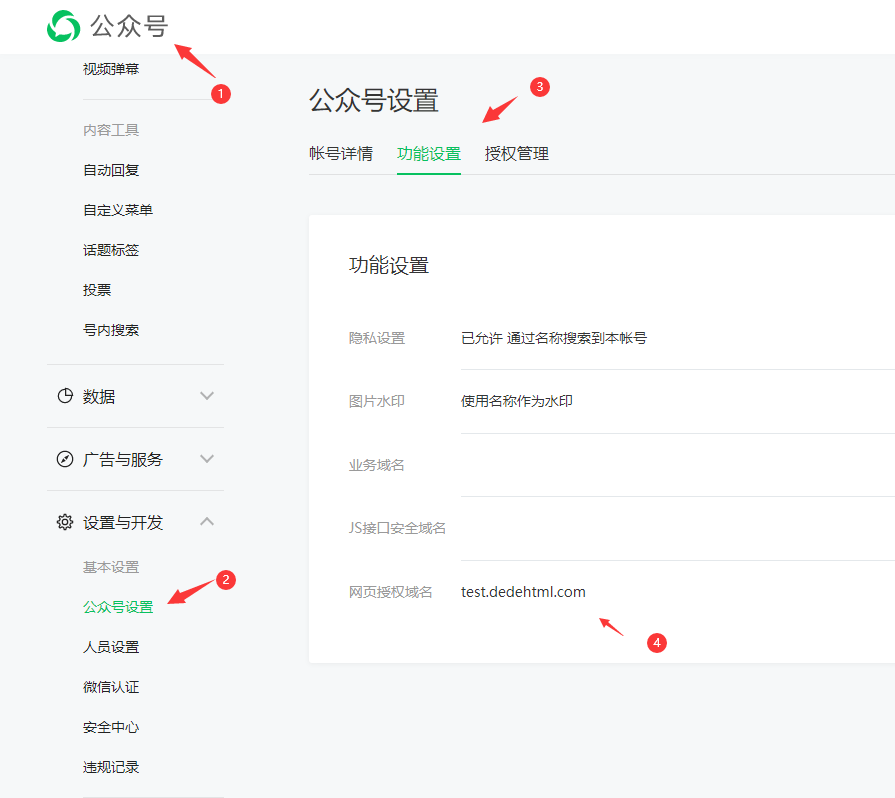Switch to the 帐号详情 tab
The image size is (895, 798).
point(341,154)
